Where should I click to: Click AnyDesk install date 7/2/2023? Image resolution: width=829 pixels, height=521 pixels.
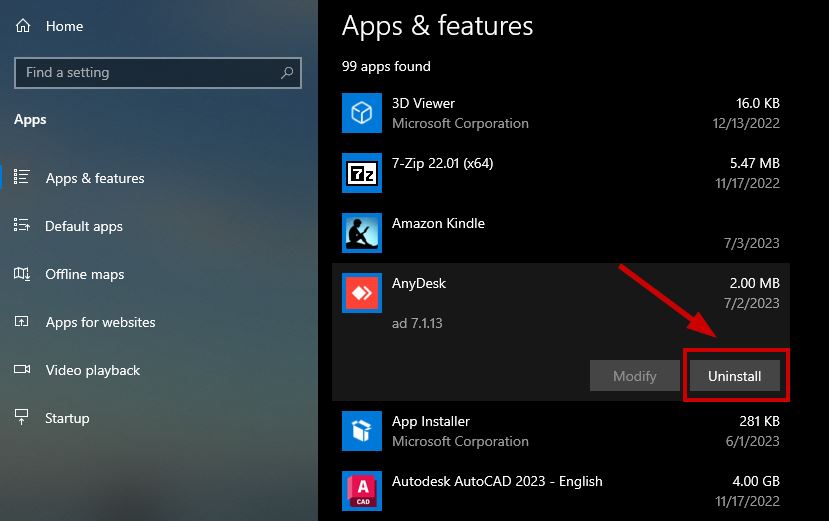[x=751, y=303]
